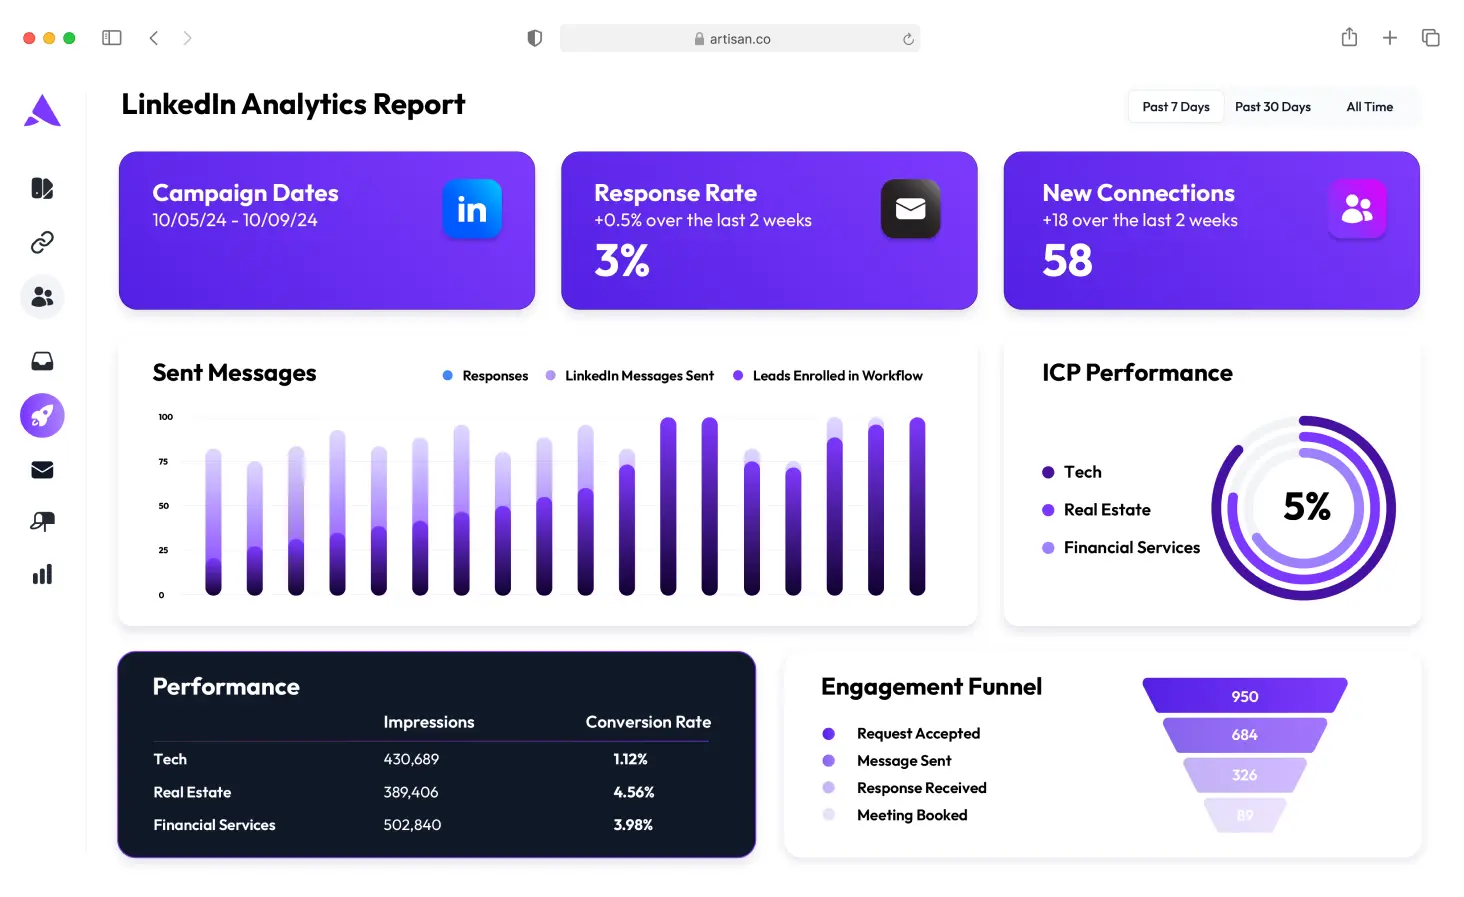Image resolution: width=1464 pixels, height=897 pixels.
Task: Reload the page with refresh icon
Action: pos(908,39)
